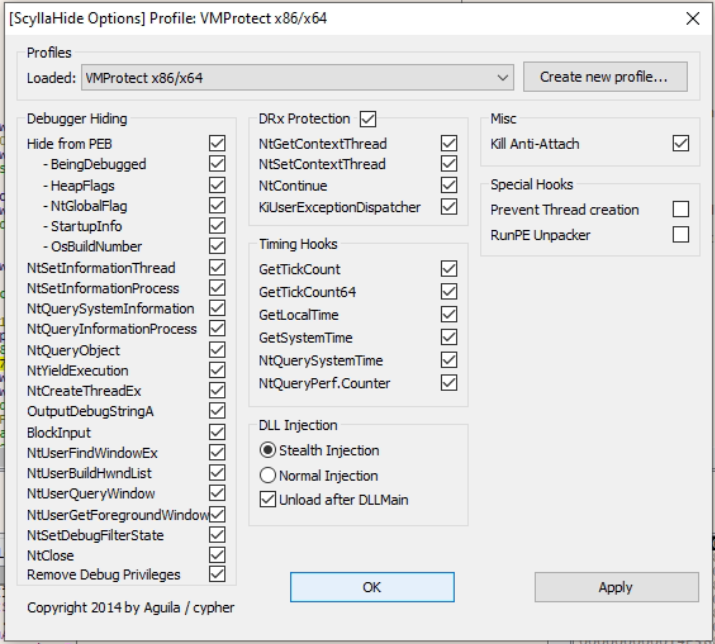The height and width of the screenshot is (644, 715).
Task: Toggle NtGlobalFlag checkbox
Action: [x=217, y=205]
